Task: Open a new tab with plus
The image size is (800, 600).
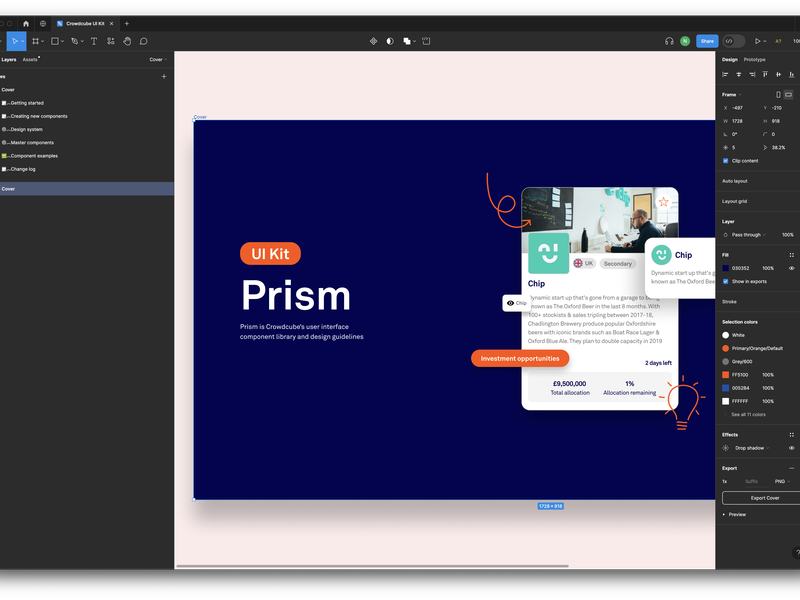Action: [x=127, y=23]
